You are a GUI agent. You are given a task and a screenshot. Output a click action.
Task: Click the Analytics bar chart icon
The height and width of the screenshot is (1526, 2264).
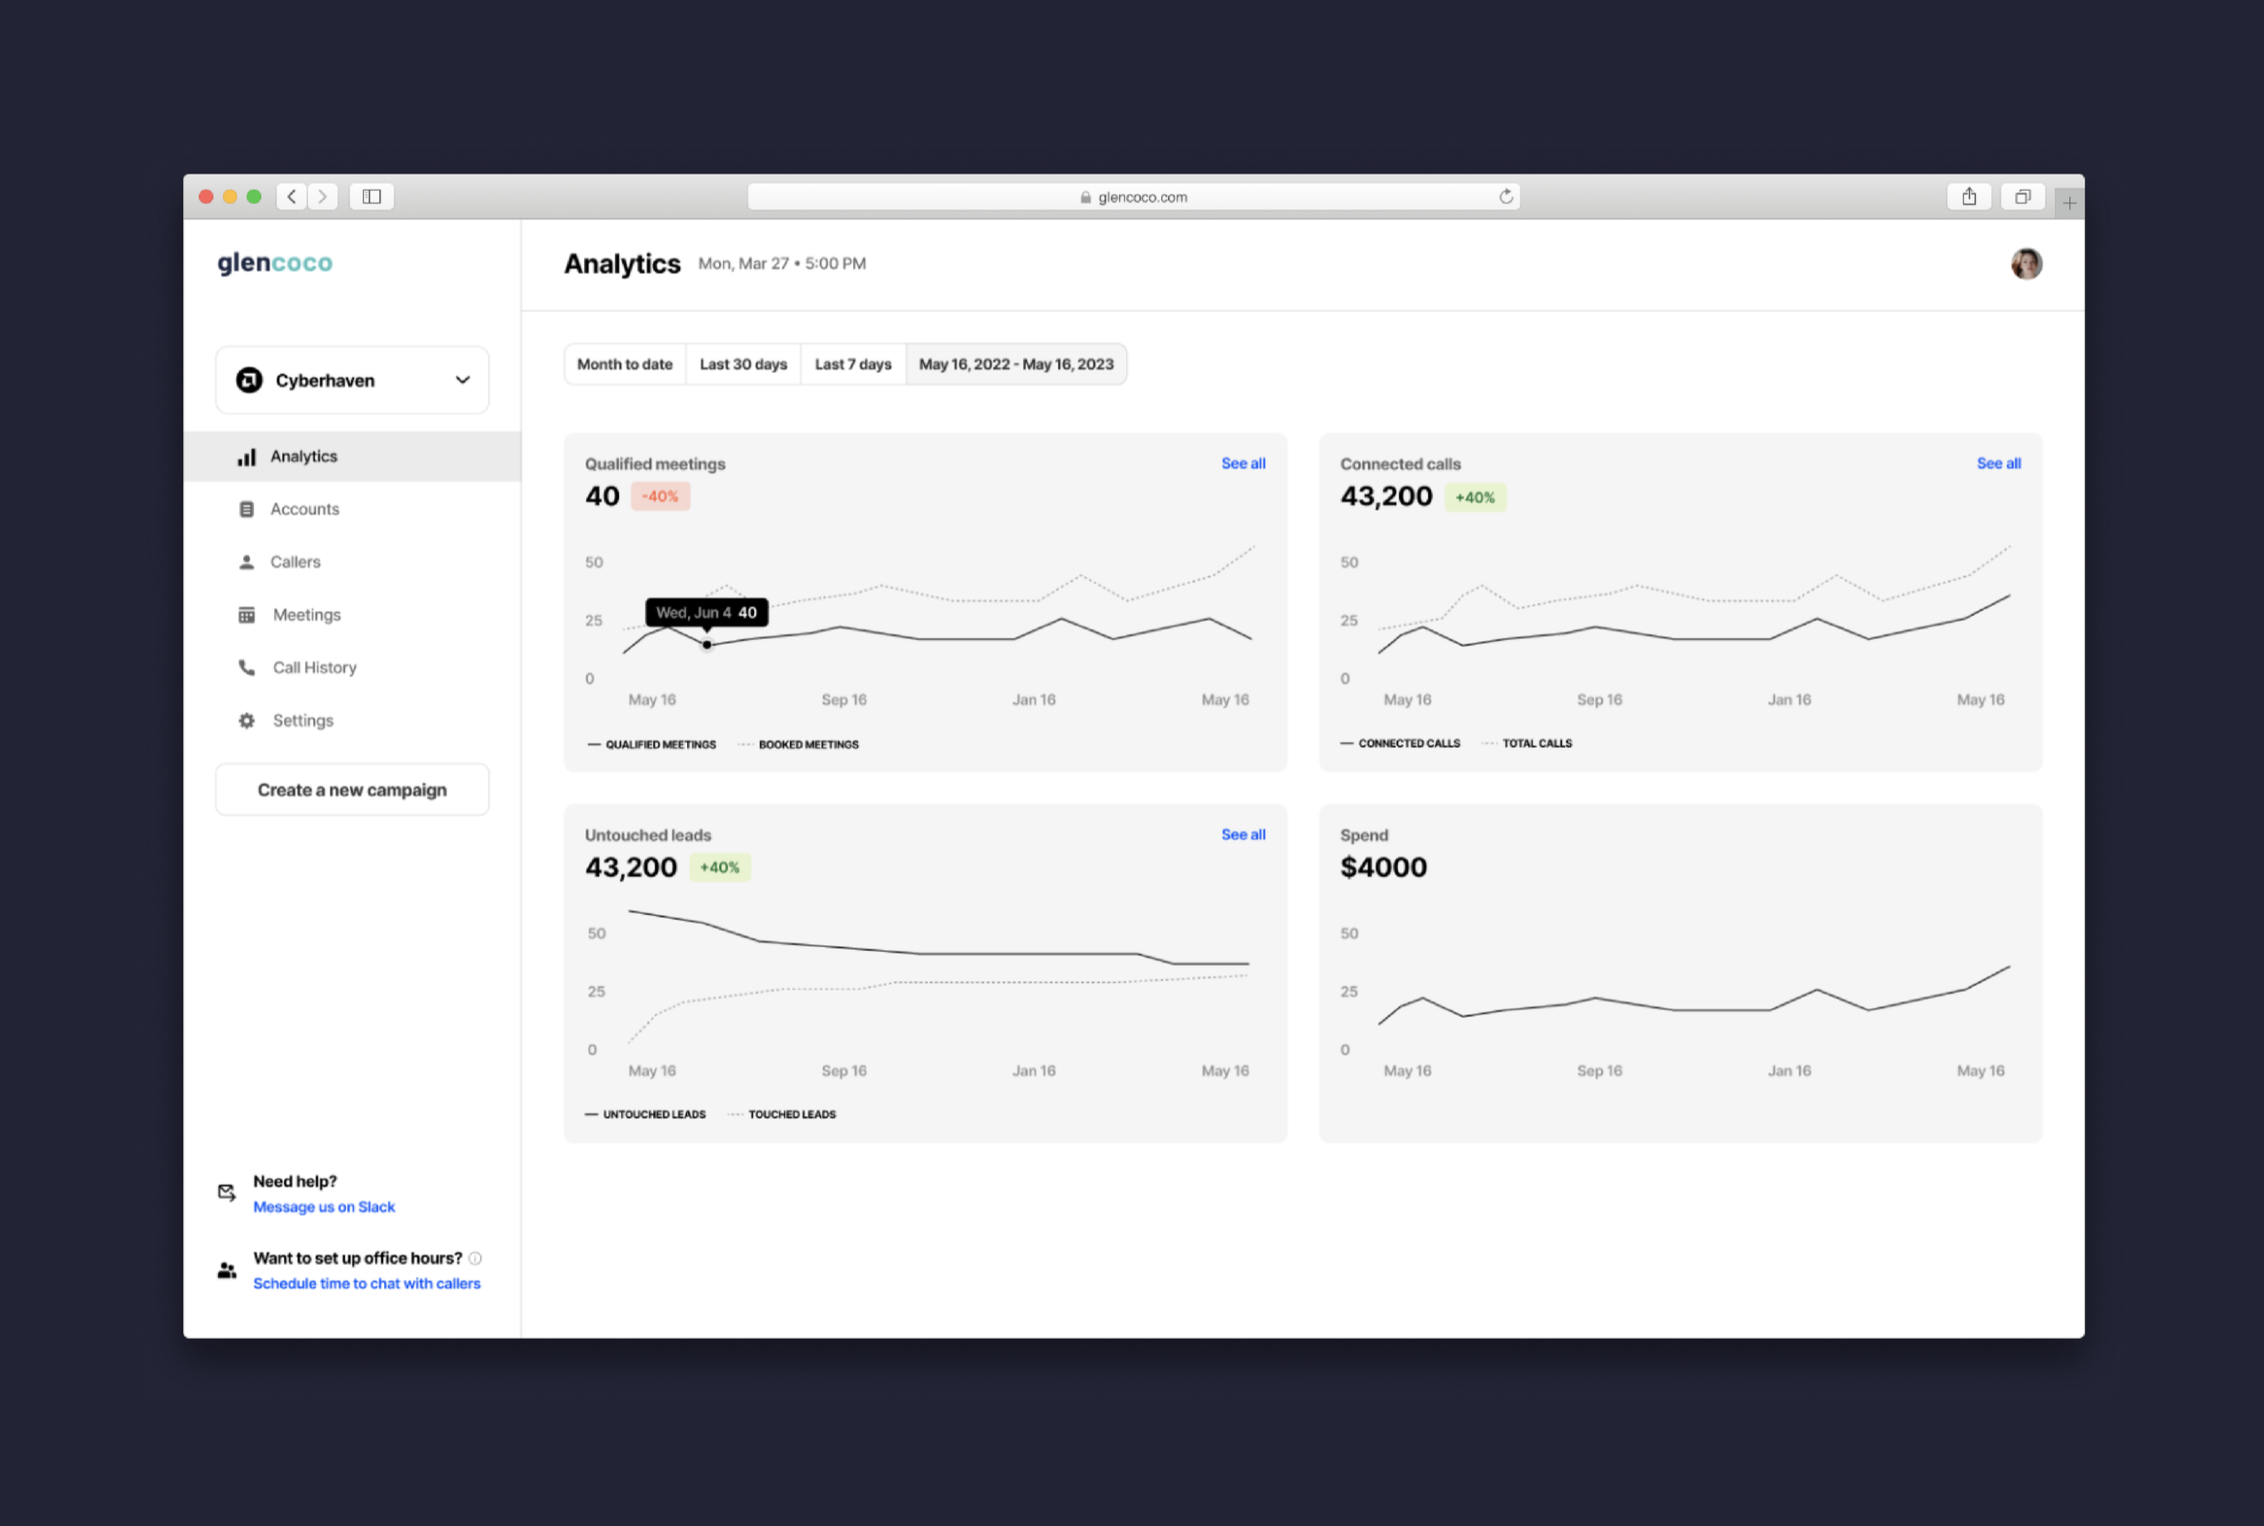pyautogui.click(x=246, y=457)
